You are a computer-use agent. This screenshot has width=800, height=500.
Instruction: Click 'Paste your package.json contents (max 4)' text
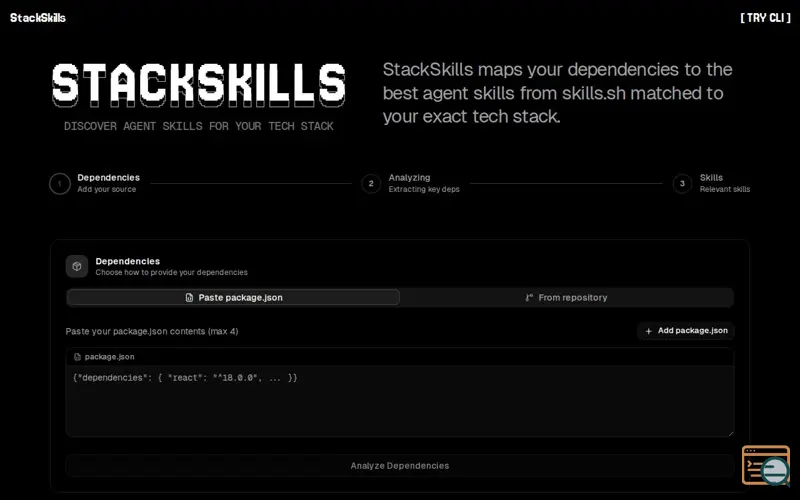click(152, 331)
